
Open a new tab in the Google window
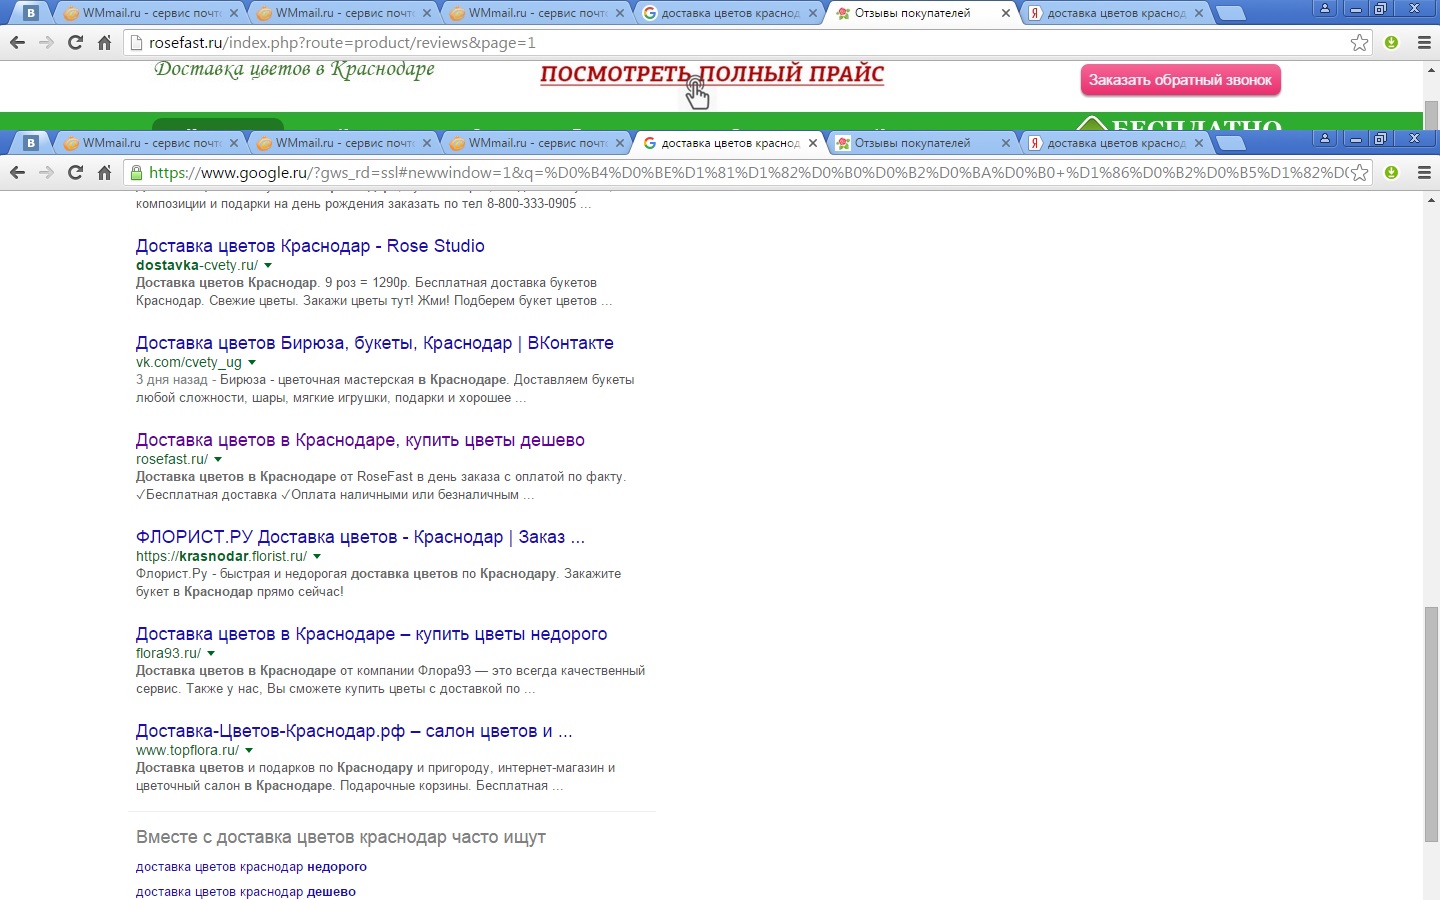tap(1231, 144)
